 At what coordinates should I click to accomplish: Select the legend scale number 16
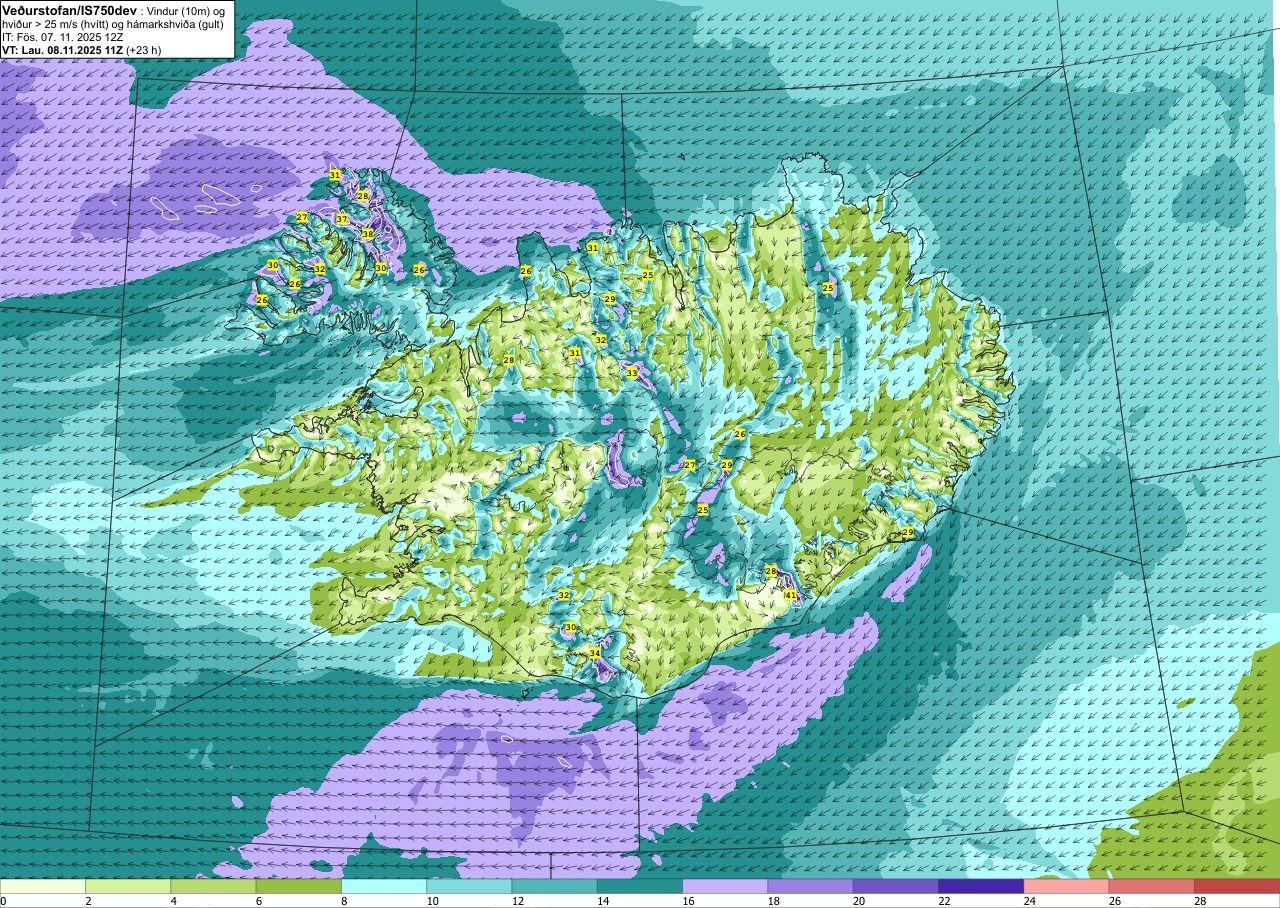pos(688,900)
